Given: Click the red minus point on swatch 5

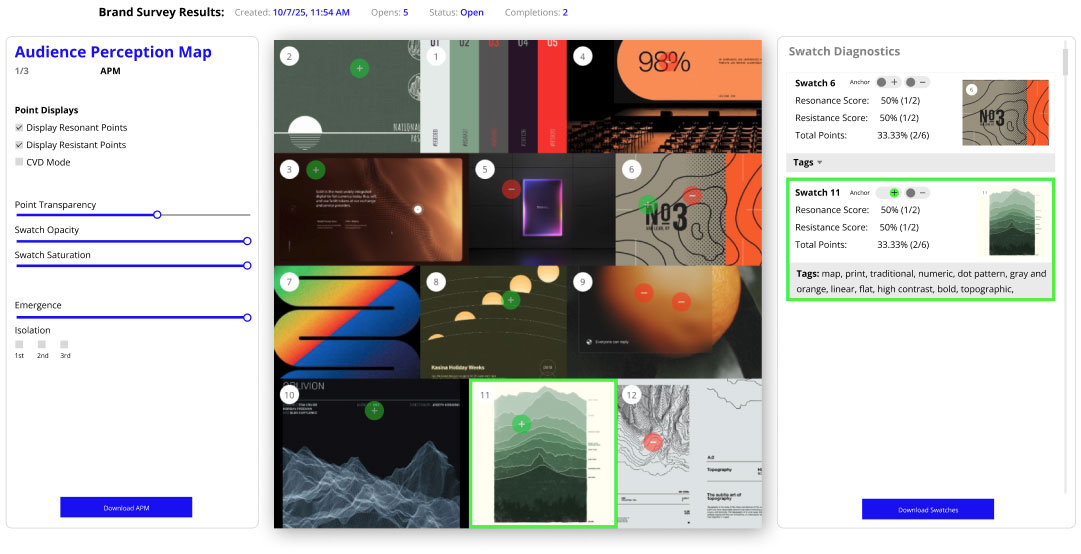Looking at the screenshot, I should pos(510,188).
